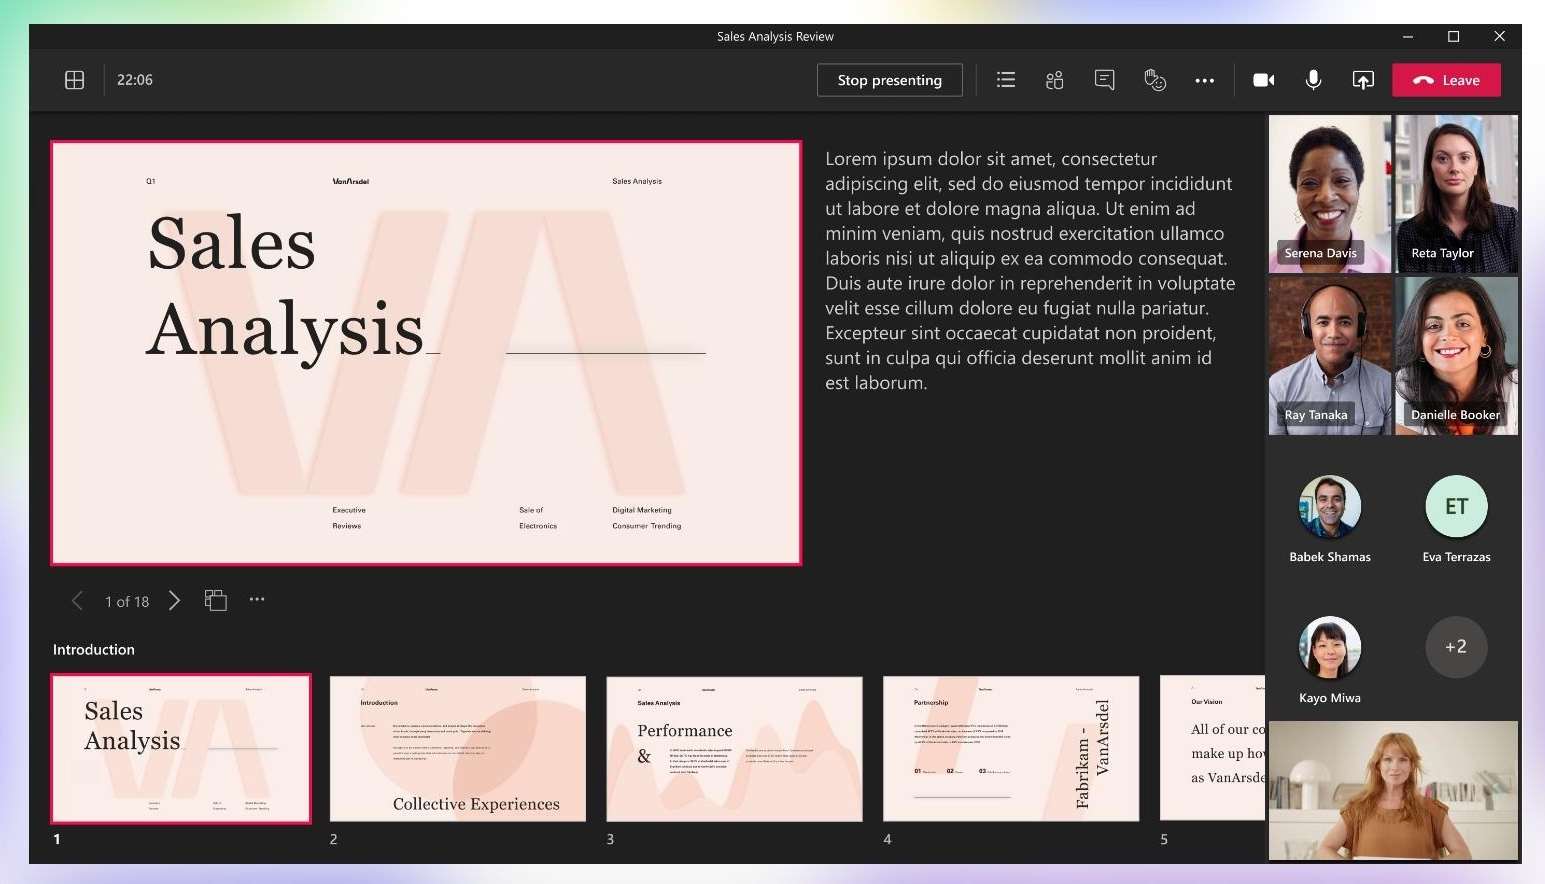Minimize the Sales Analysis Review window
The image size is (1545, 884).
(1408, 36)
